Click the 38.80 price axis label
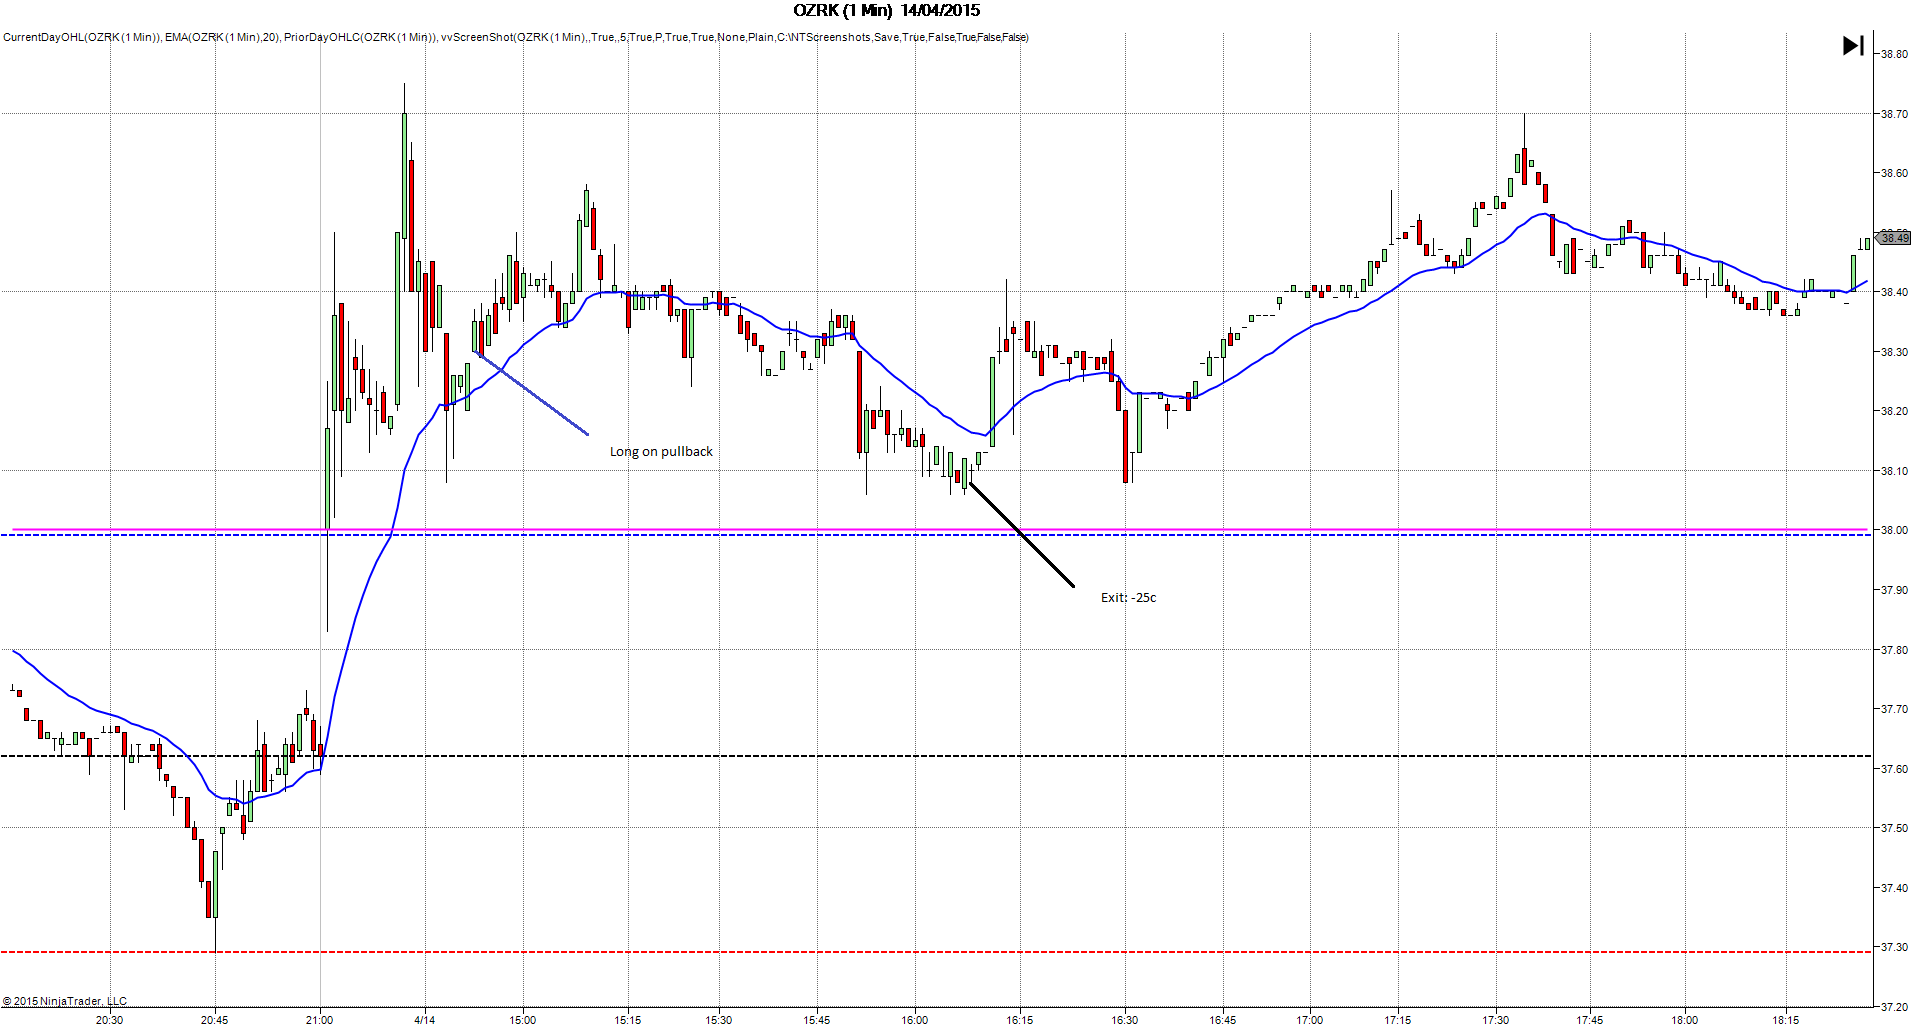1920x1034 pixels. 1894,55
